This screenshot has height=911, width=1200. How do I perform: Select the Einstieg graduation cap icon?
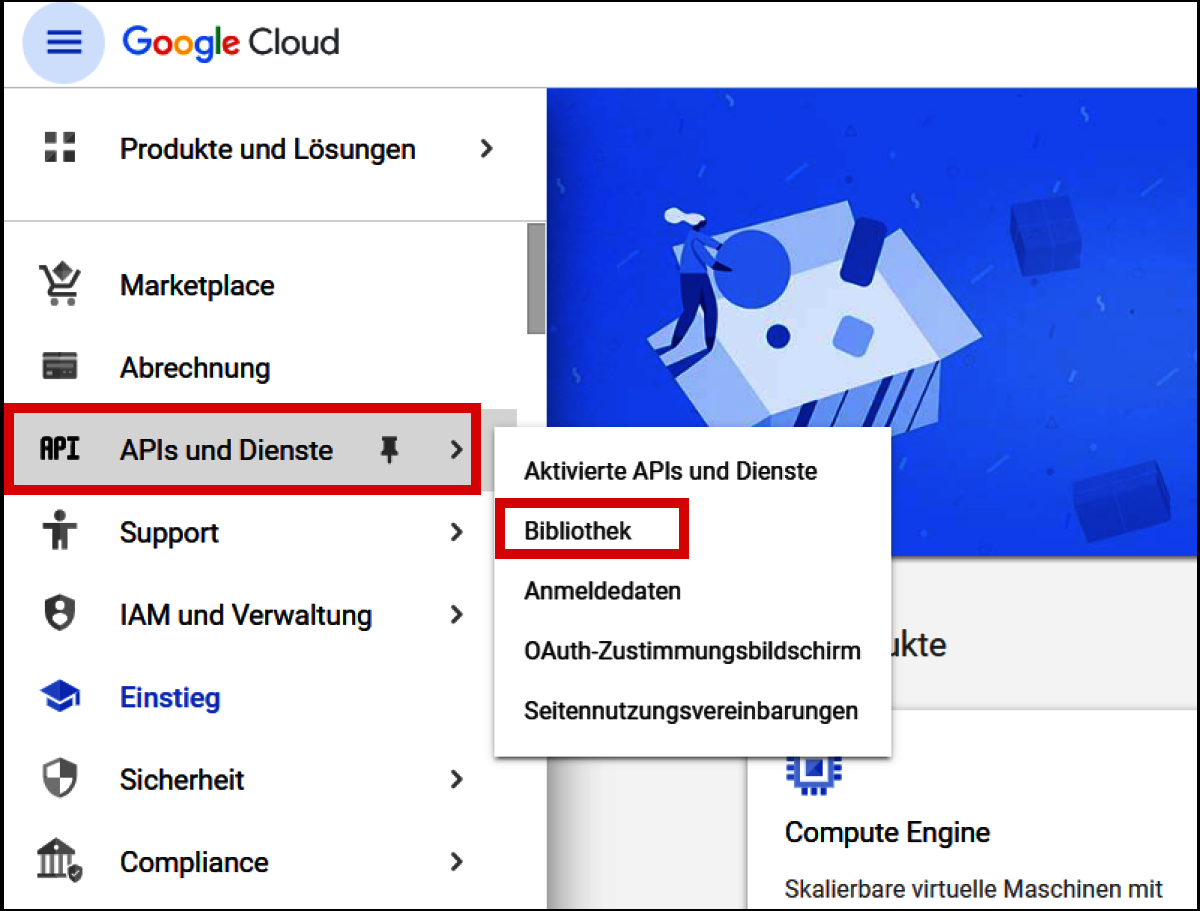pyautogui.click(x=62, y=697)
